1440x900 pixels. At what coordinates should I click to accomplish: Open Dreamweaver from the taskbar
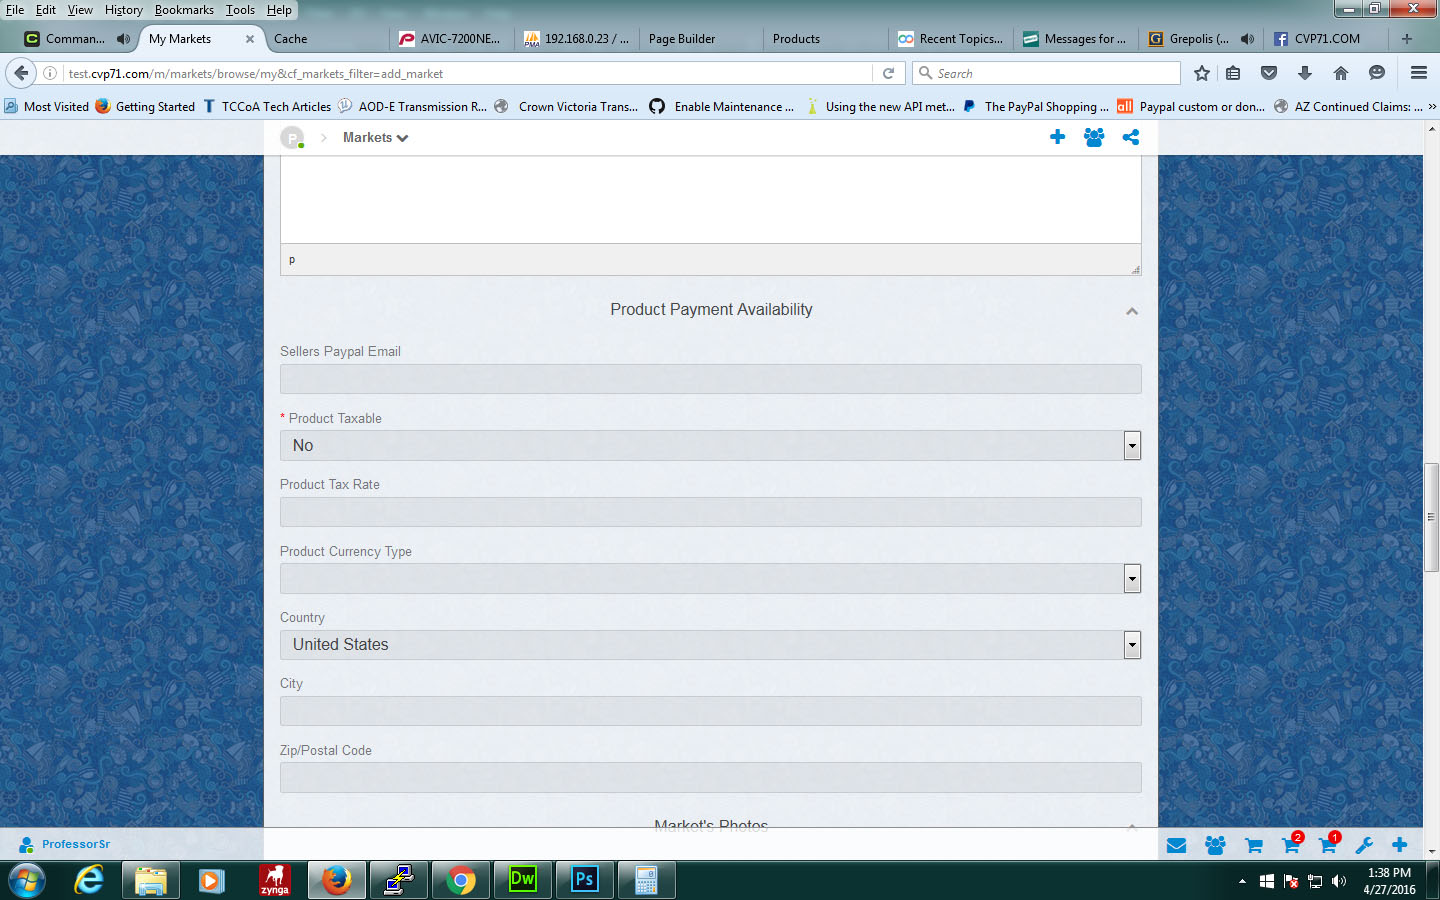[523, 880]
